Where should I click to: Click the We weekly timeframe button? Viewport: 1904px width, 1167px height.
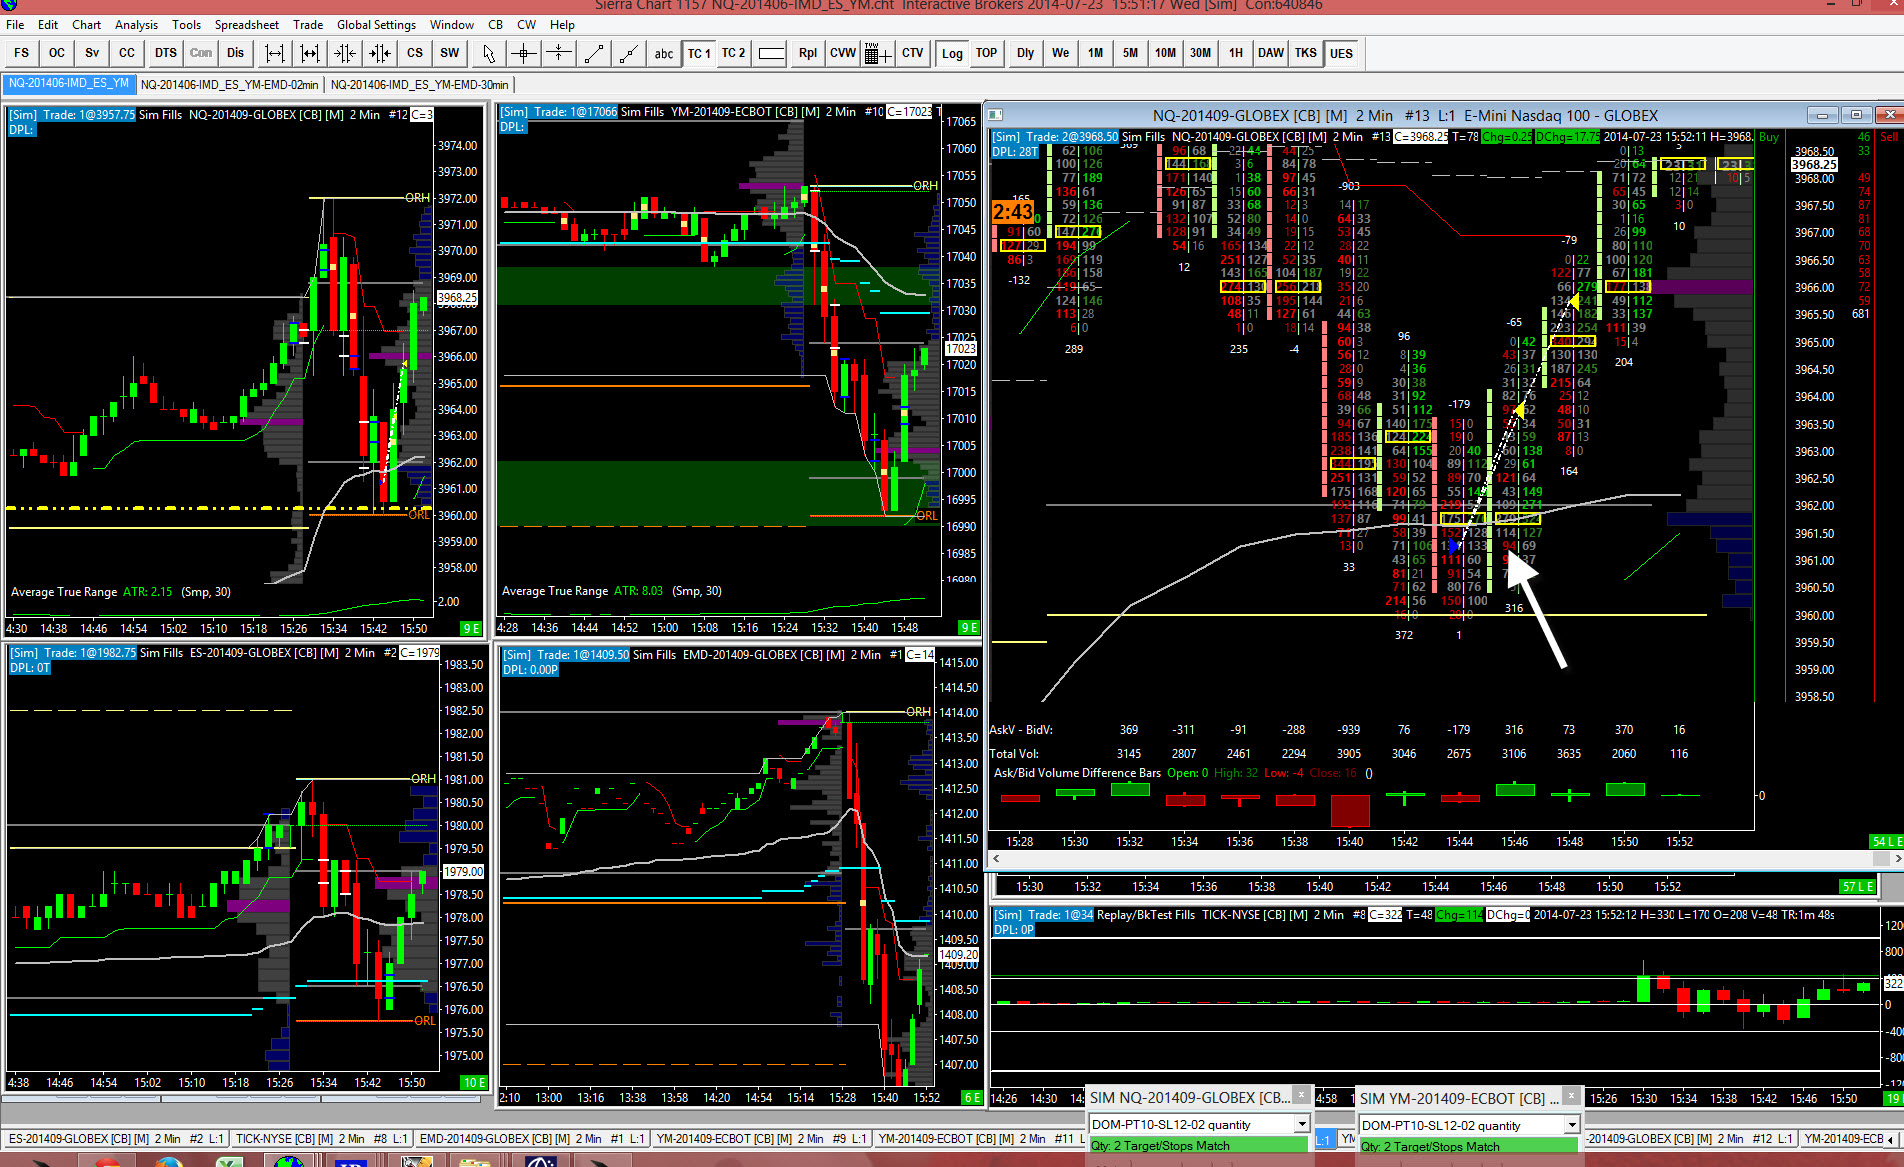1061,53
